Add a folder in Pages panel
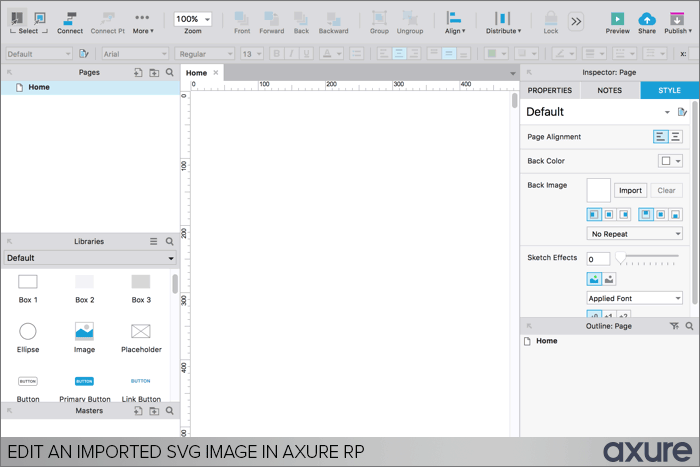 [x=154, y=72]
